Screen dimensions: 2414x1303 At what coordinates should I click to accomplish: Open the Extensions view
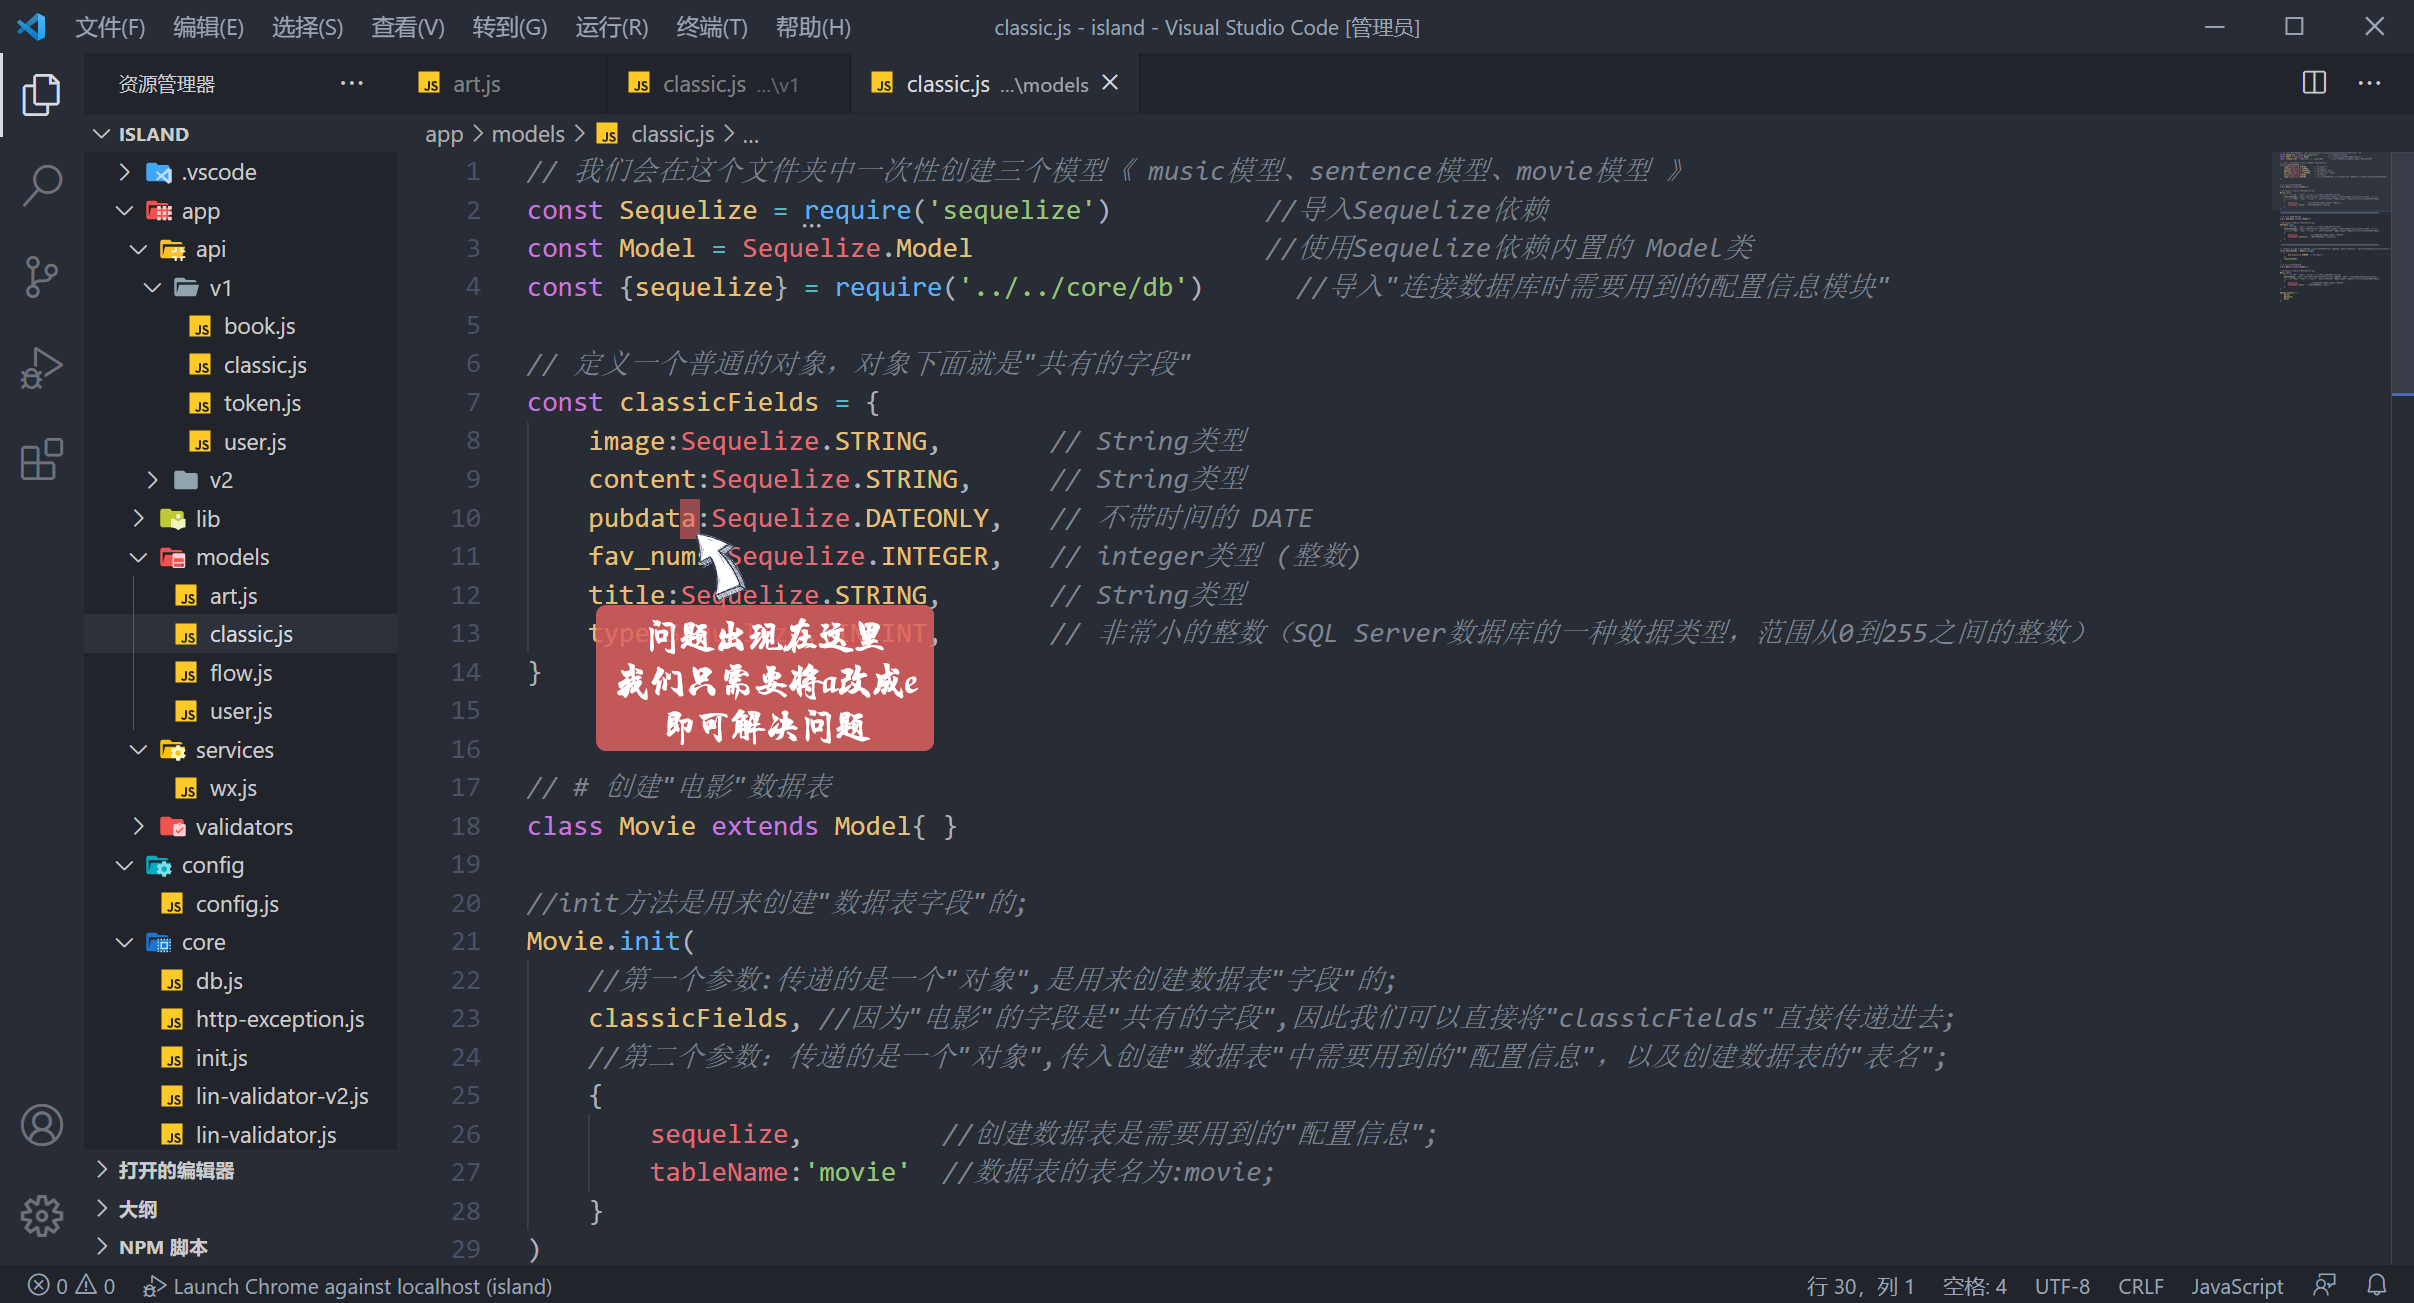click(x=41, y=460)
